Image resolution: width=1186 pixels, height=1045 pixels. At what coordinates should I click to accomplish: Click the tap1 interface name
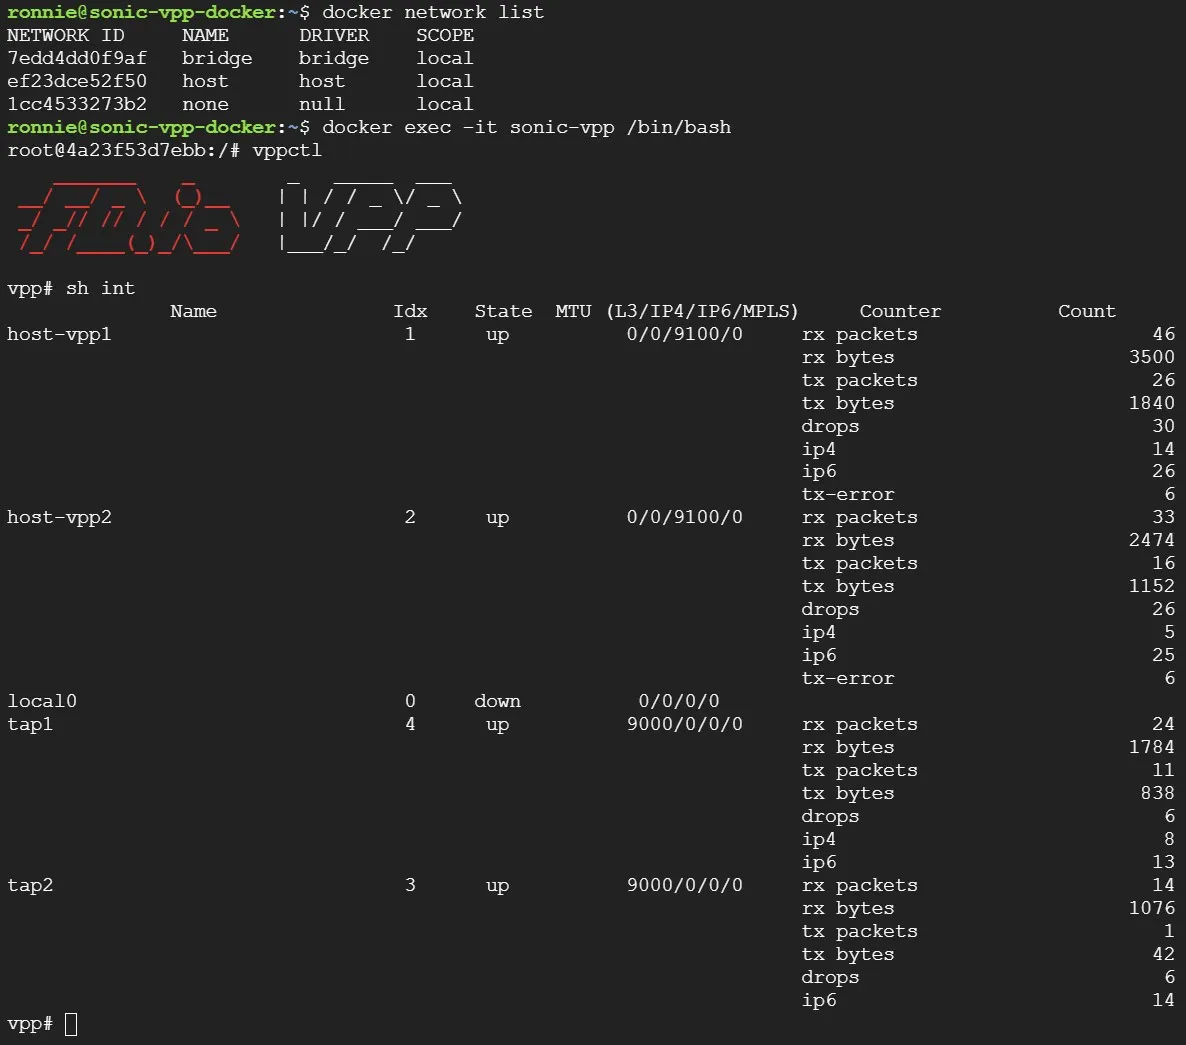29,724
